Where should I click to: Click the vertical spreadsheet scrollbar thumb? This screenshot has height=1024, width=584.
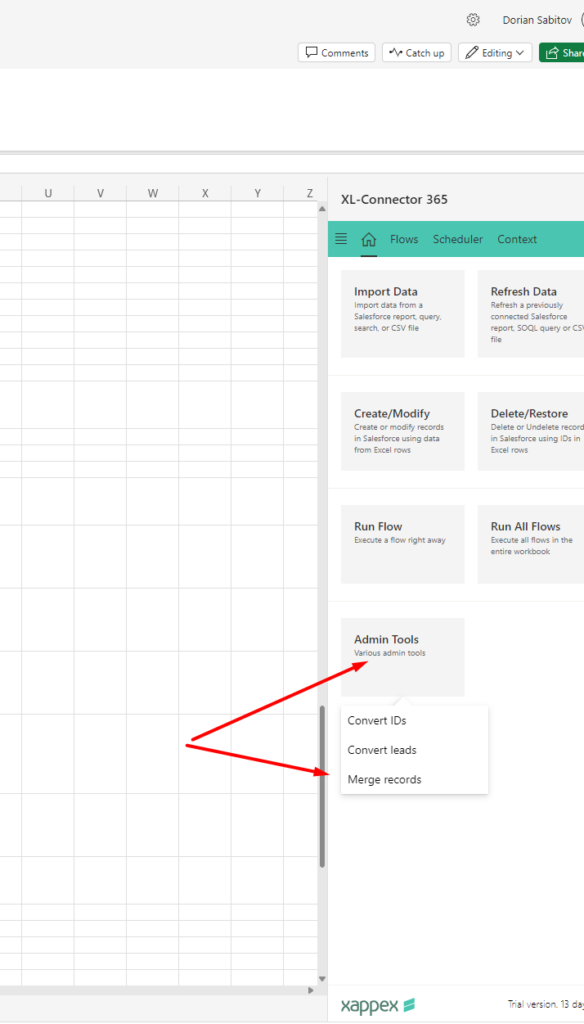(x=322, y=786)
